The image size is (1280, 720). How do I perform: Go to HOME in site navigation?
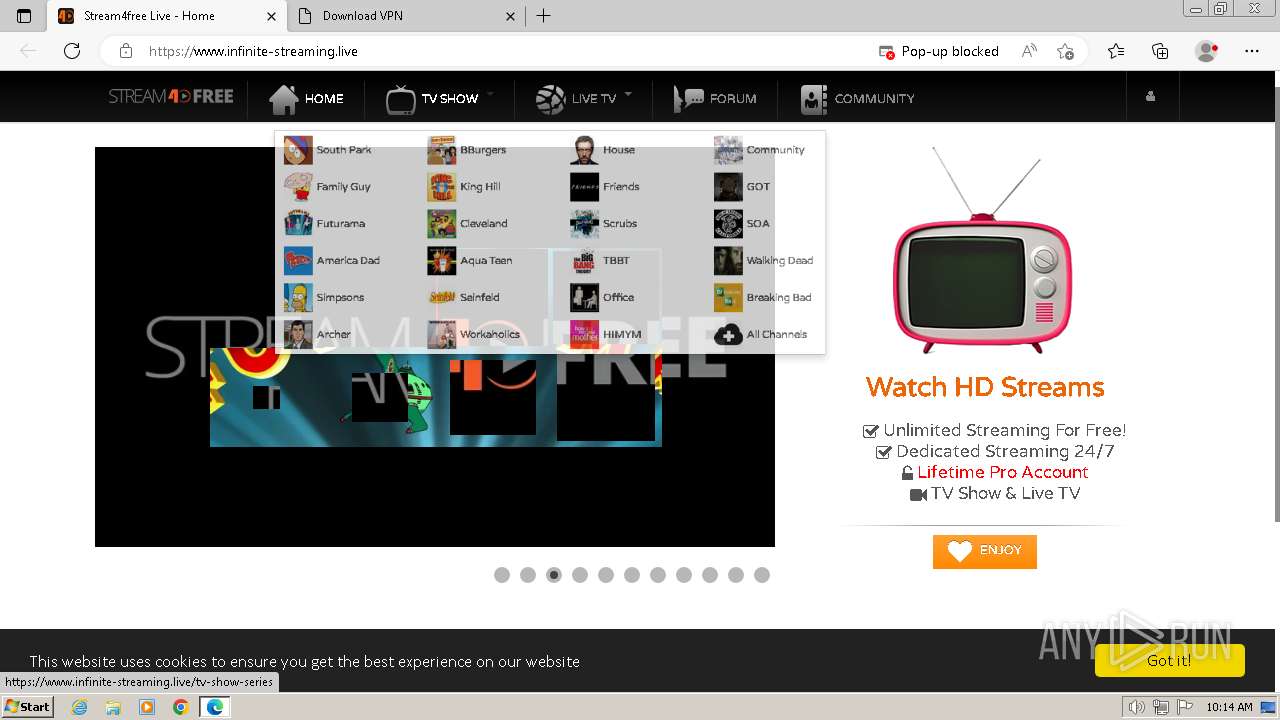point(306,98)
